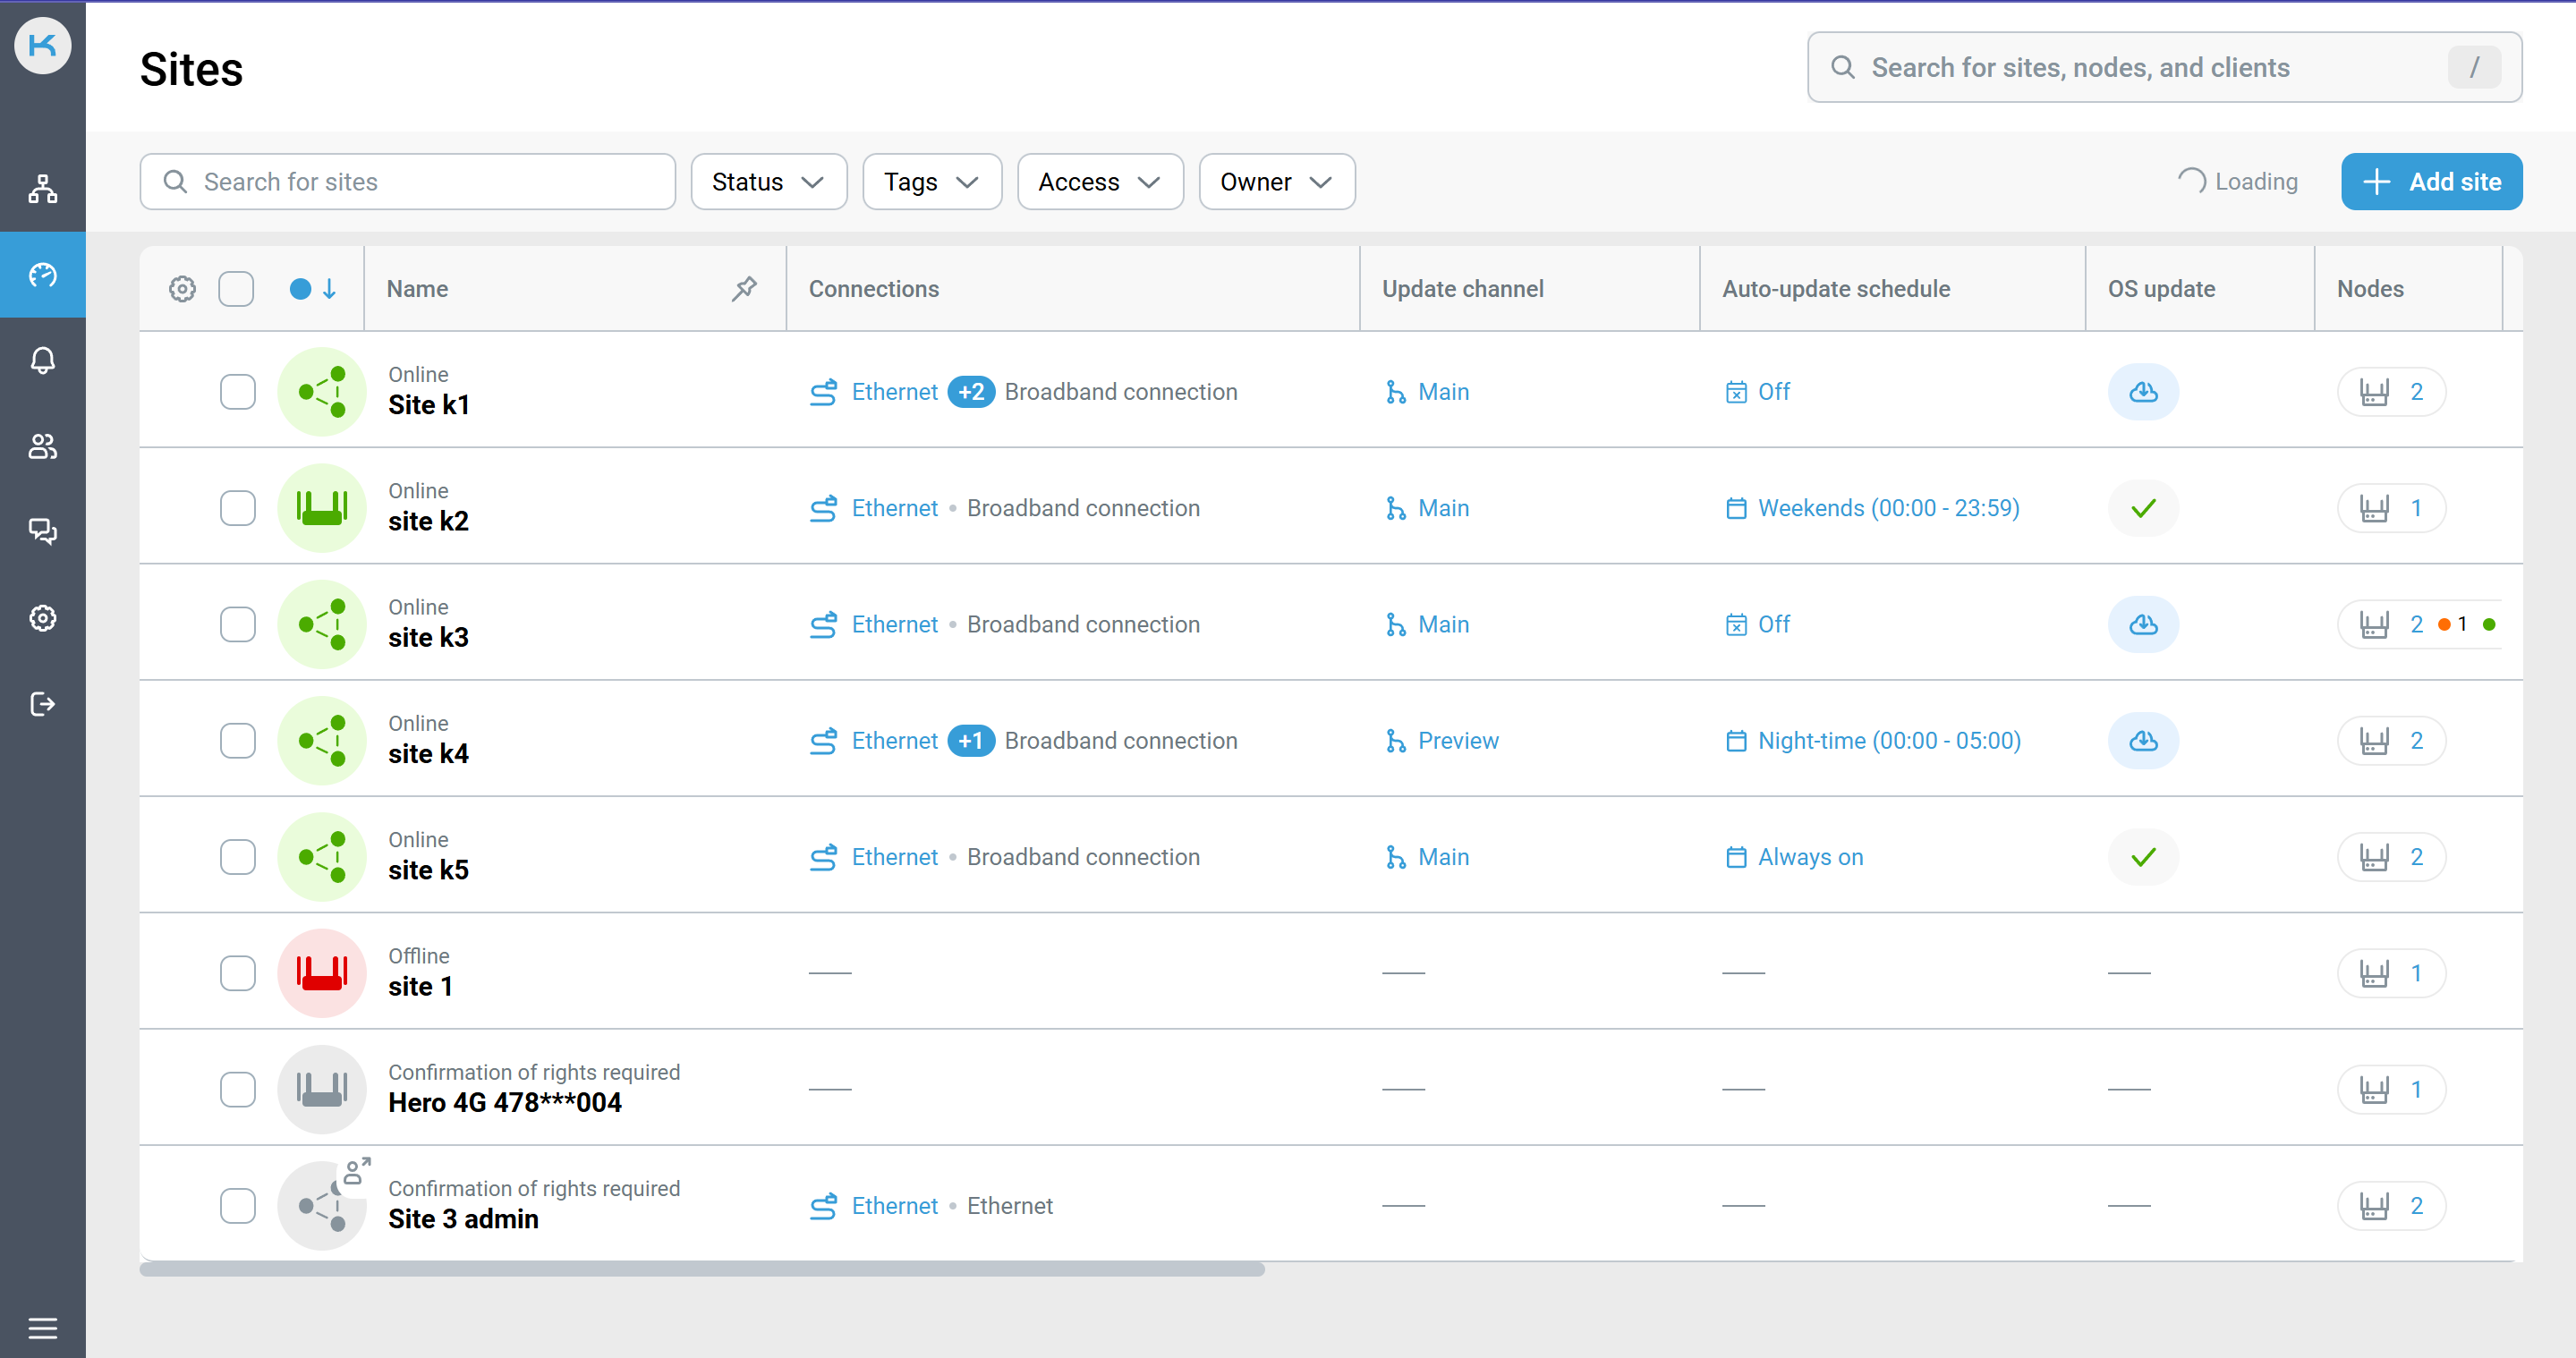Pin the Name column
2576x1358 pixels.
(x=744, y=289)
